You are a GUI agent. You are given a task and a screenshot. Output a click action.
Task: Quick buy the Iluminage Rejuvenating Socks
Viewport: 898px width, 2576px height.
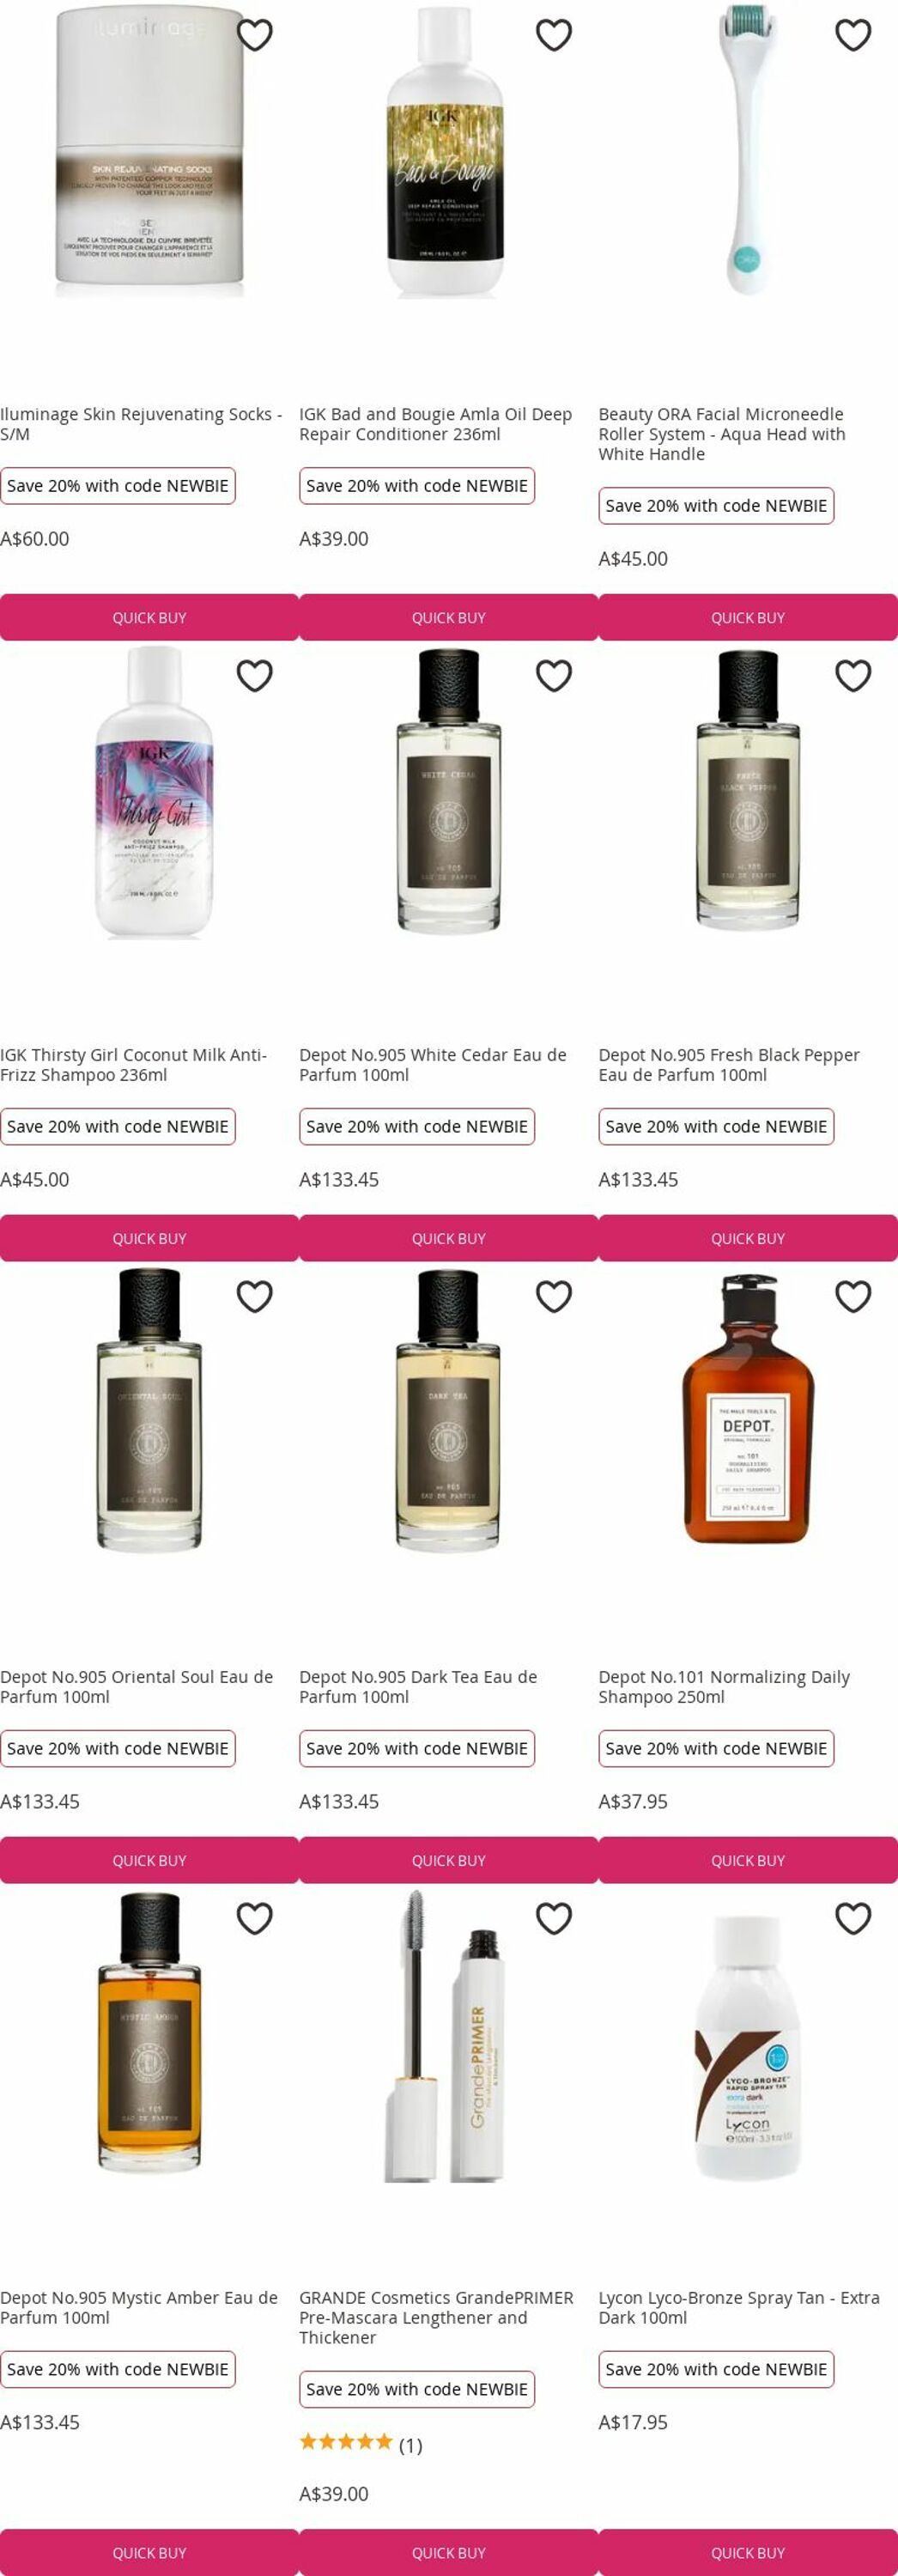[x=149, y=618]
